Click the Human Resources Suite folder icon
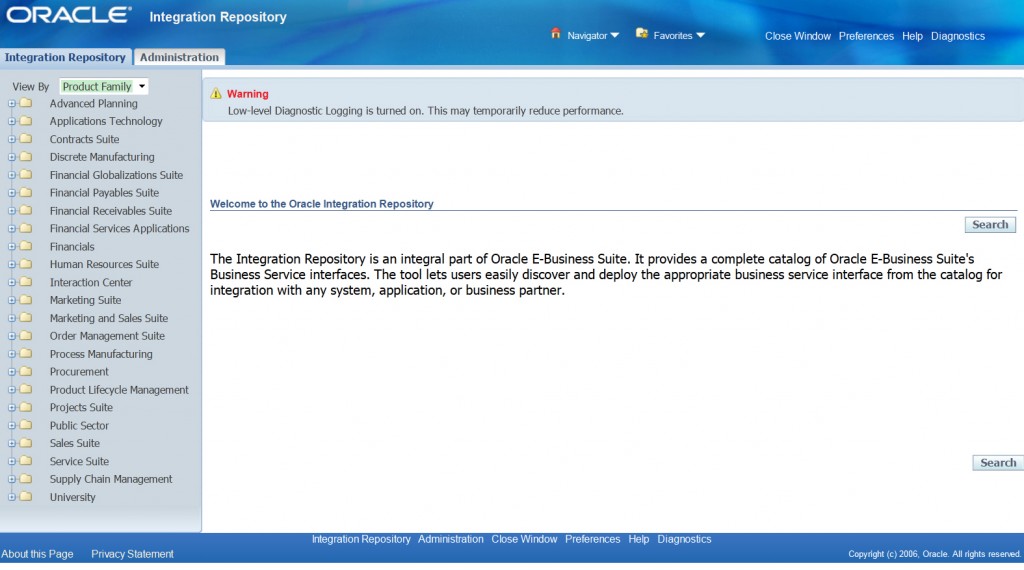Image resolution: width=1024 pixels, height=570 pixels. click(x=25, y=264)
